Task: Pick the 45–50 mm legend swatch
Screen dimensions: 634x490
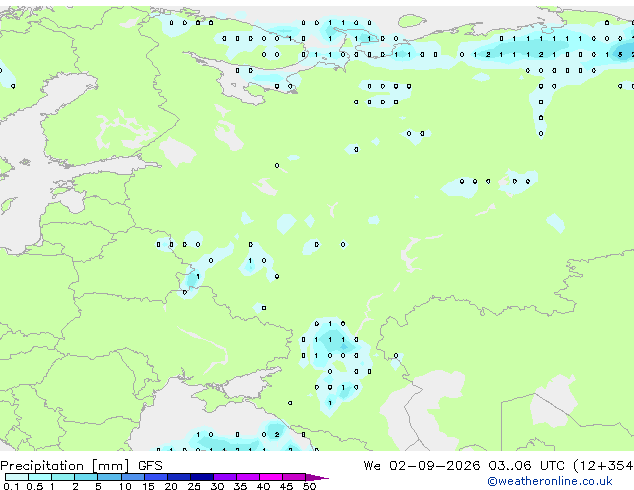Action: tap(294, 477)
